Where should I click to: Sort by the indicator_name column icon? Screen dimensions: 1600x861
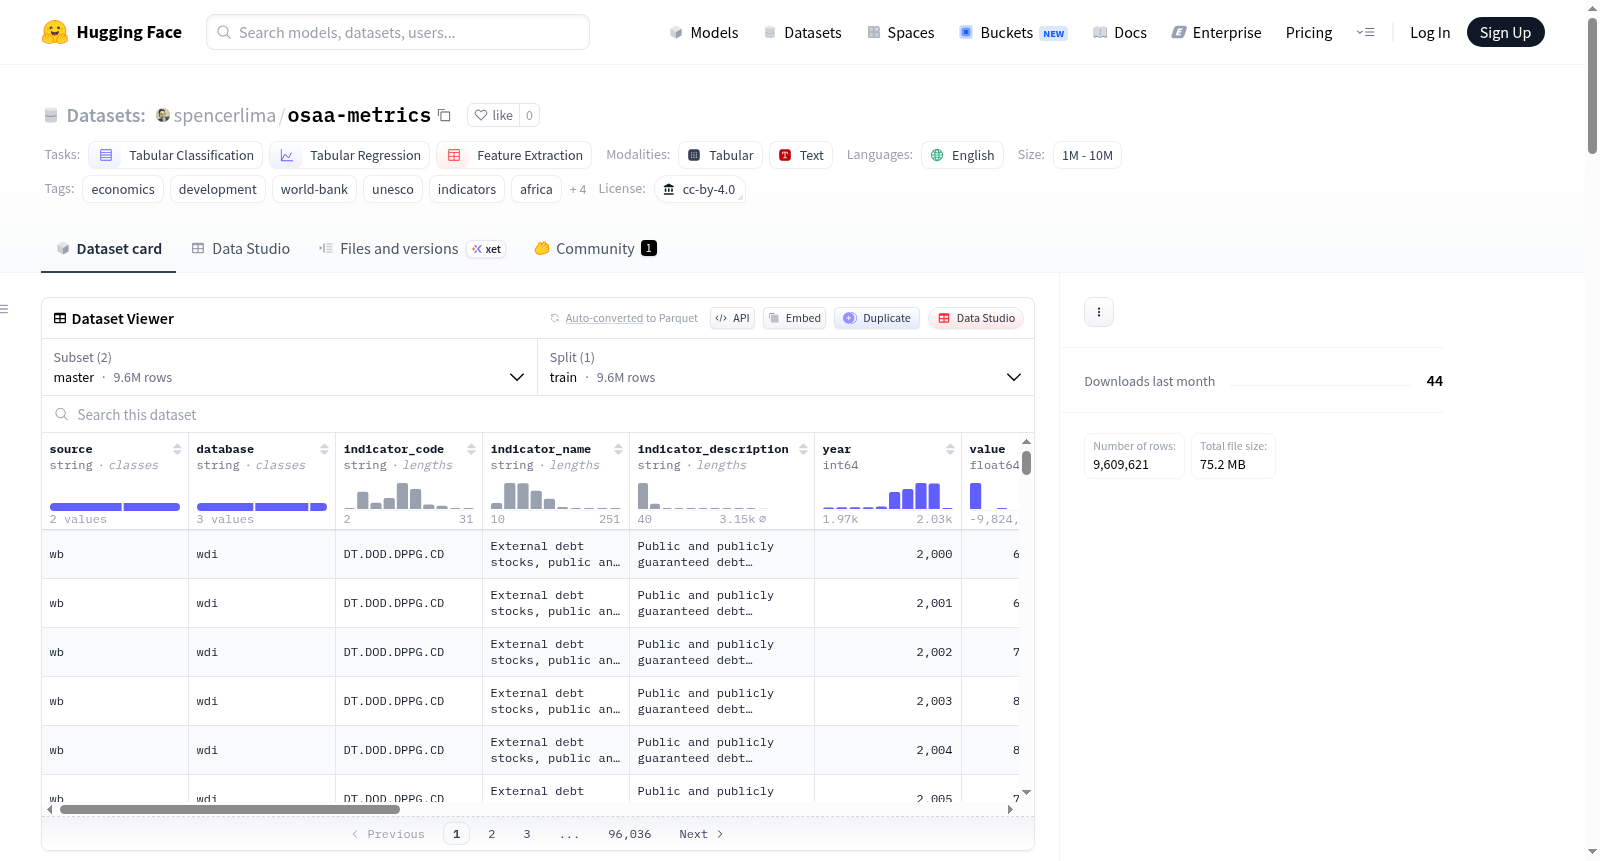click(x=618, y=449)
